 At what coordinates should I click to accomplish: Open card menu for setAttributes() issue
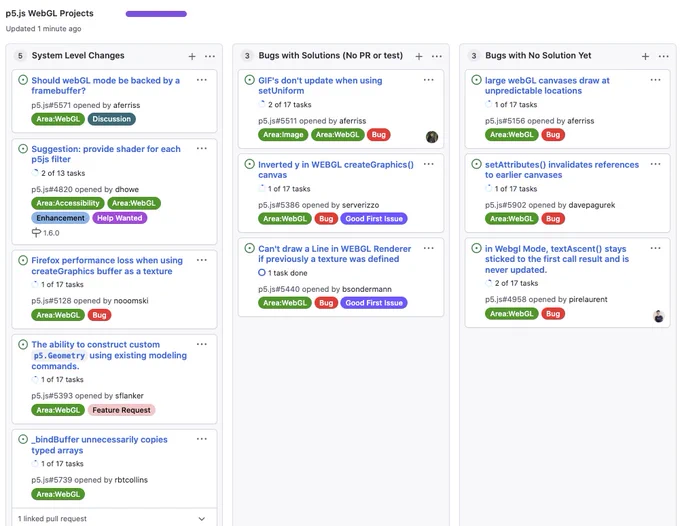(x=655, y=164)
